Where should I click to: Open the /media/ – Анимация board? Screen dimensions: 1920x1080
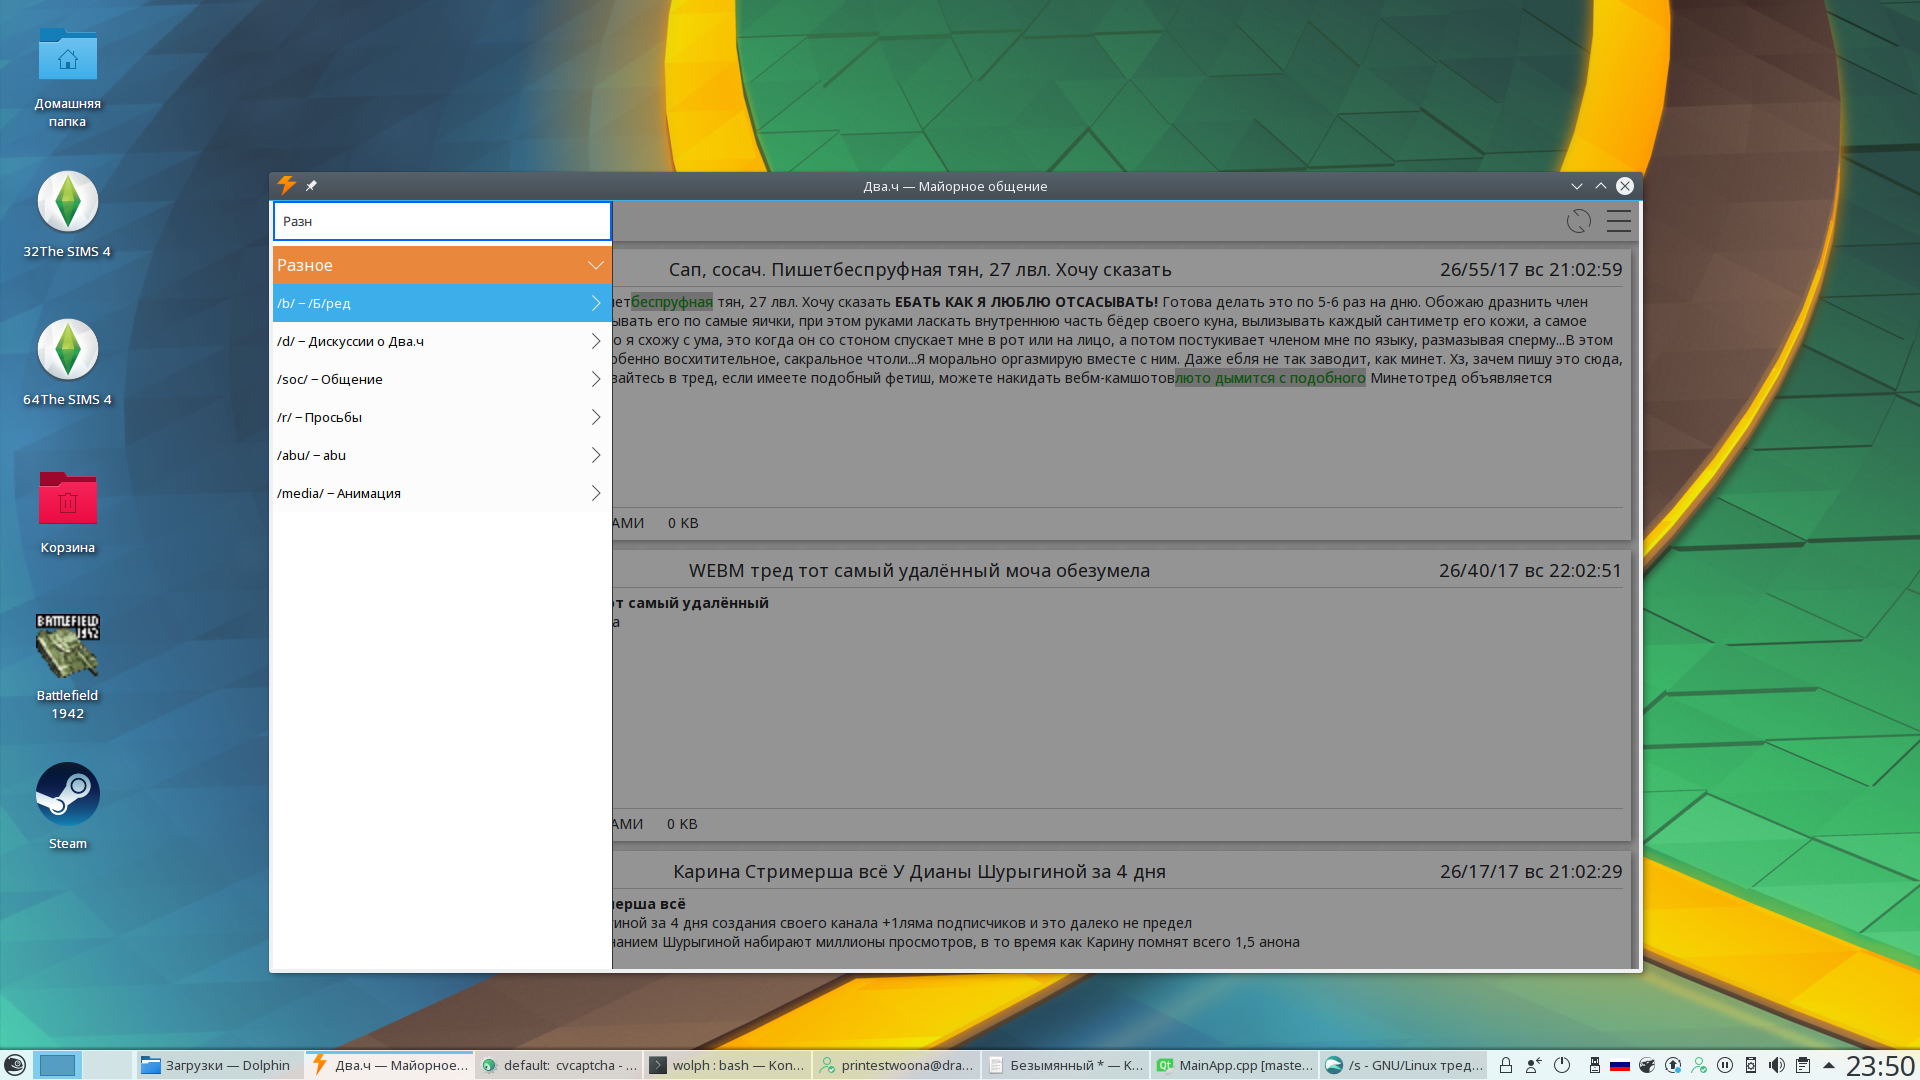442,493
